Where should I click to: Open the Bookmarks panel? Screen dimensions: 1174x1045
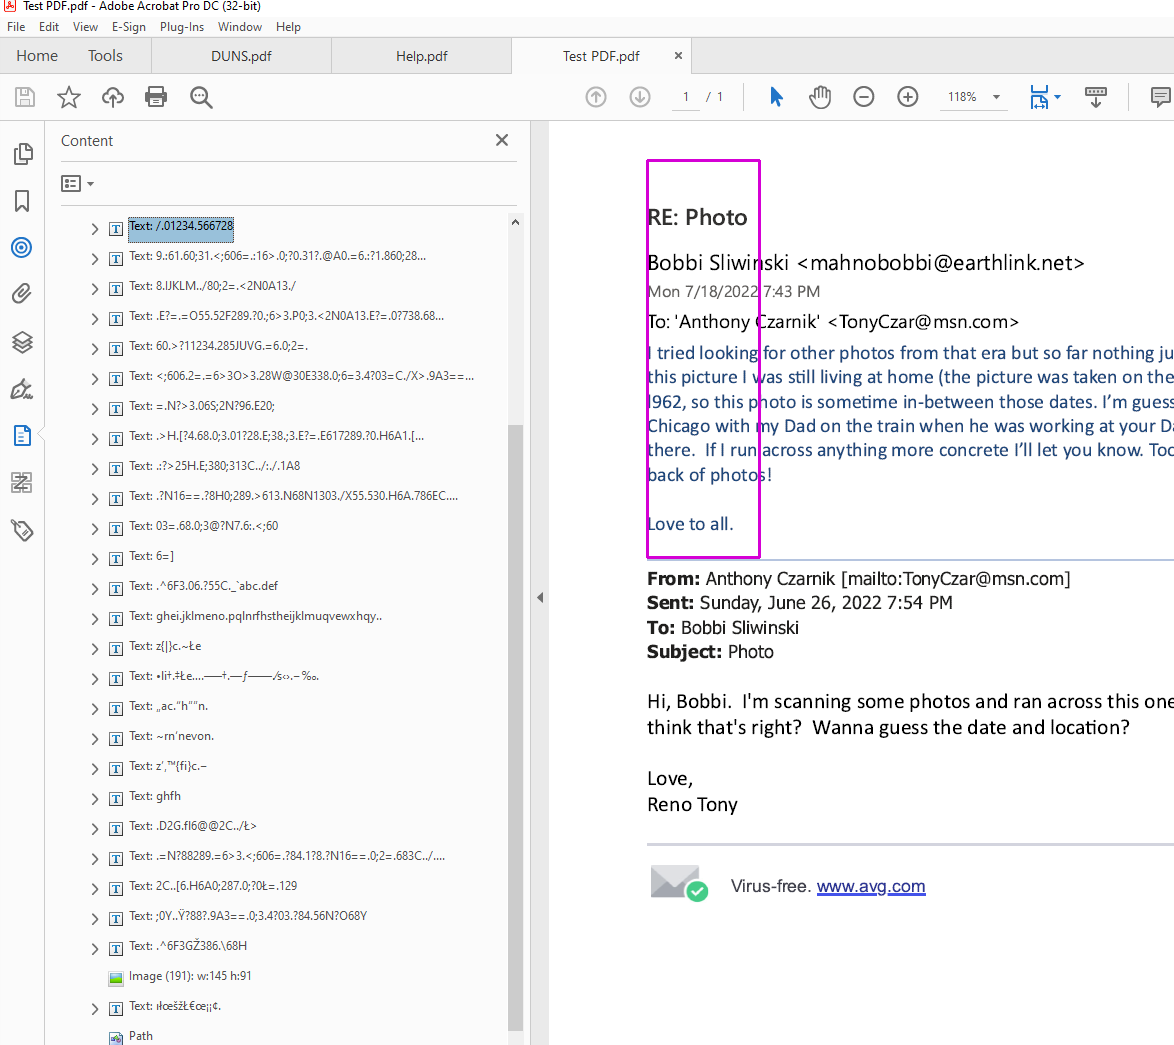click(x=22, y=200)
